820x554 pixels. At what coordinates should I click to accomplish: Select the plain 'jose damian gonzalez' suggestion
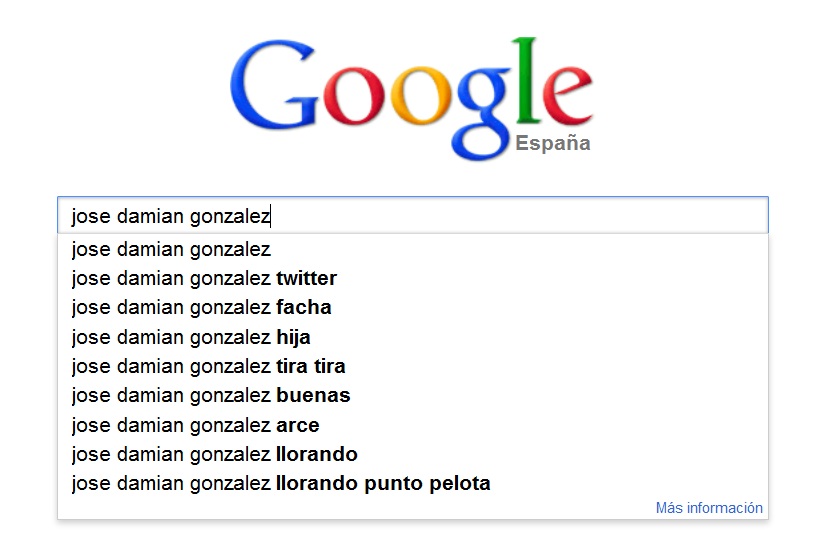tap(413, 250)
